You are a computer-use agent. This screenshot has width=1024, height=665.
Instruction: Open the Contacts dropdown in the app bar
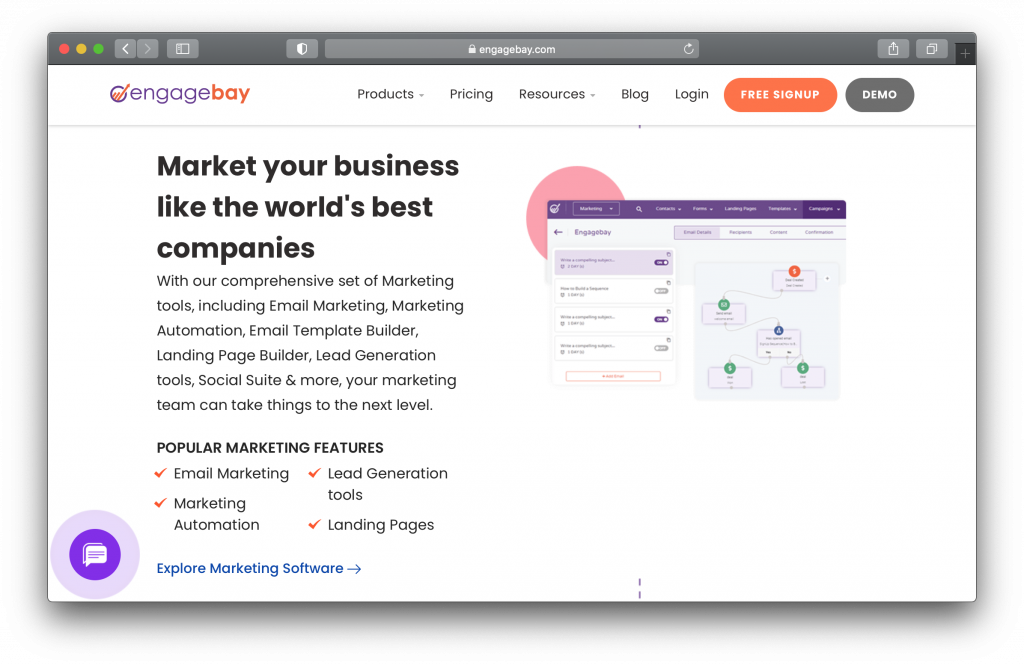click(x=668, y=209)
